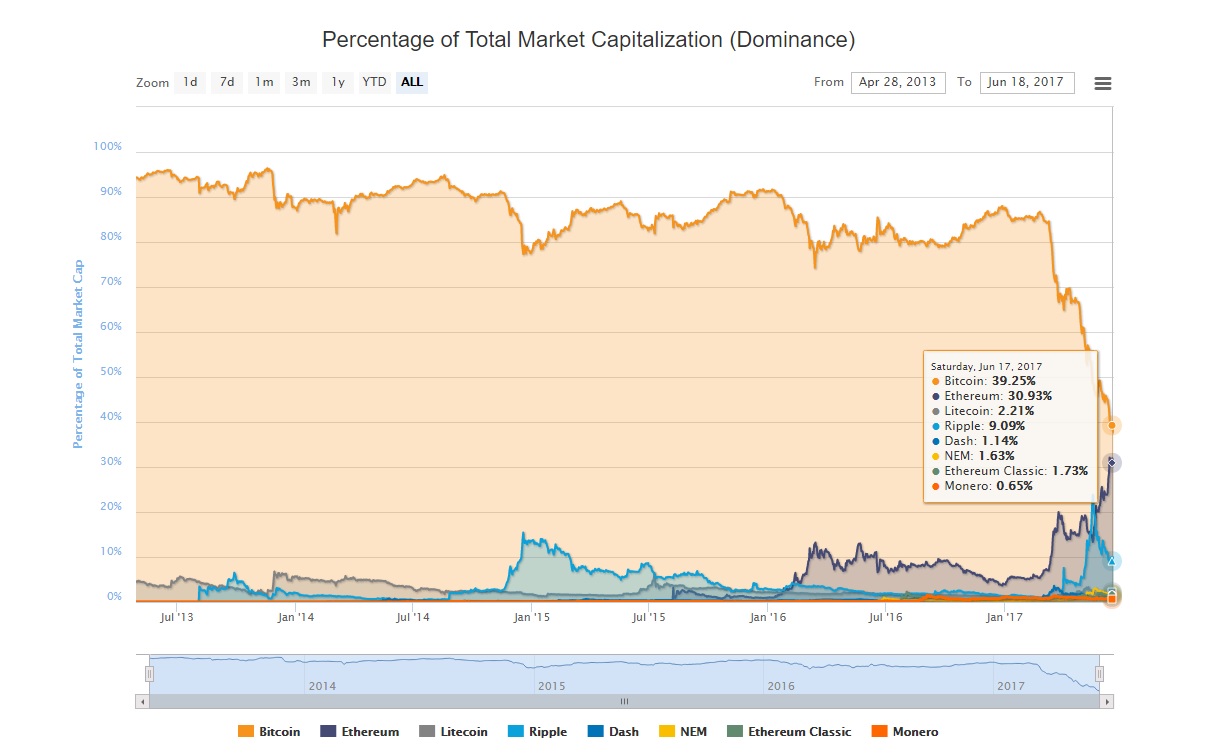Set zoom range to 7d
This screenshot has width=1205, height=755.
coord(227,82)
